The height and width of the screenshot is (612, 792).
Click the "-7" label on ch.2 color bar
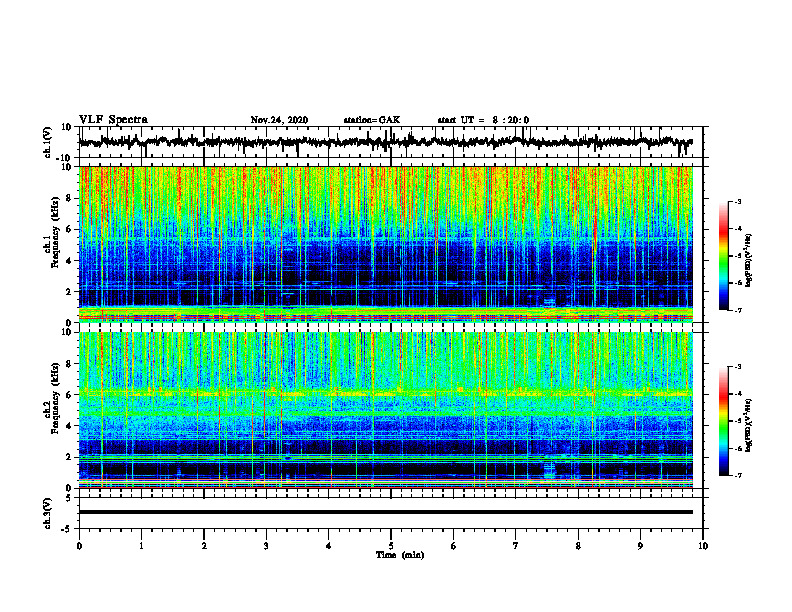tap(738, 475)
